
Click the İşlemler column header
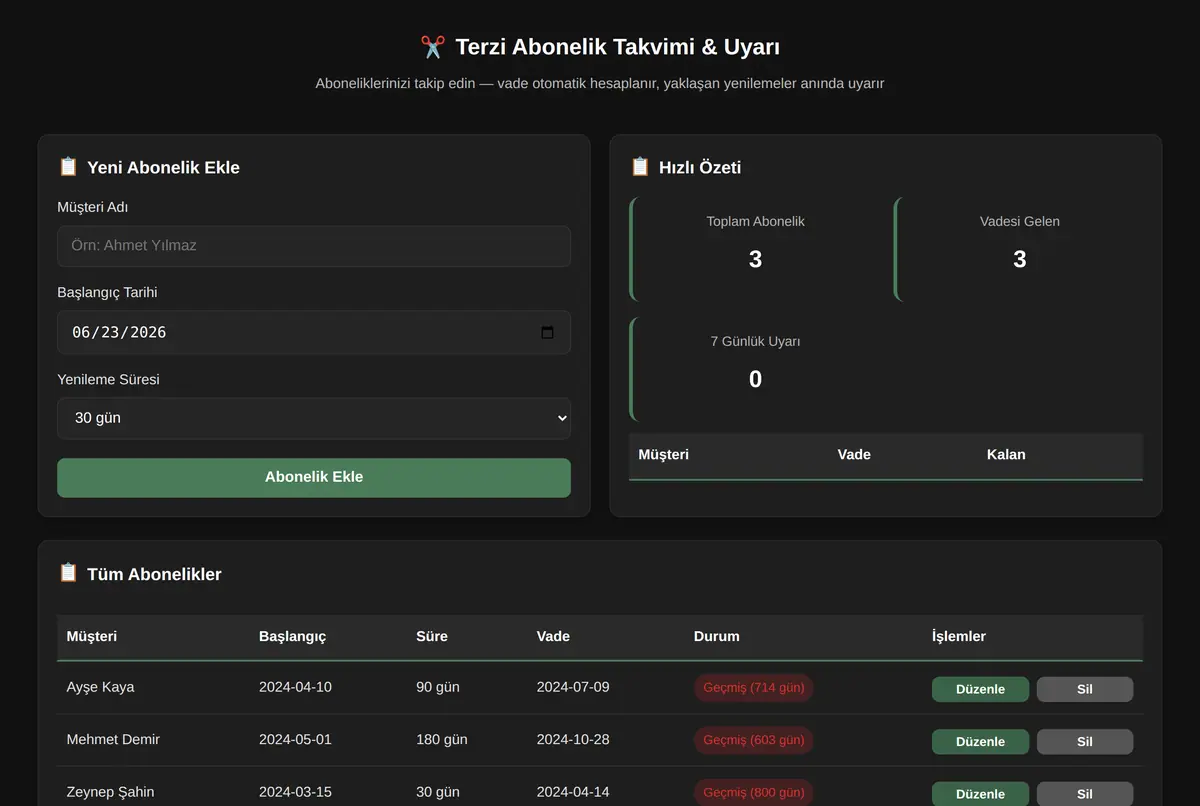959,636
